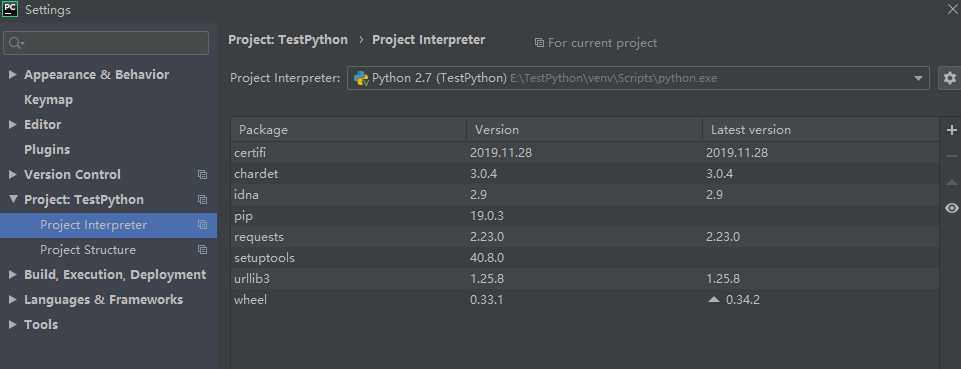The height and width of the screenshot is (369, 961).
Task: Click Project Interpreter breadcrumb text
Action: [429, 40]
